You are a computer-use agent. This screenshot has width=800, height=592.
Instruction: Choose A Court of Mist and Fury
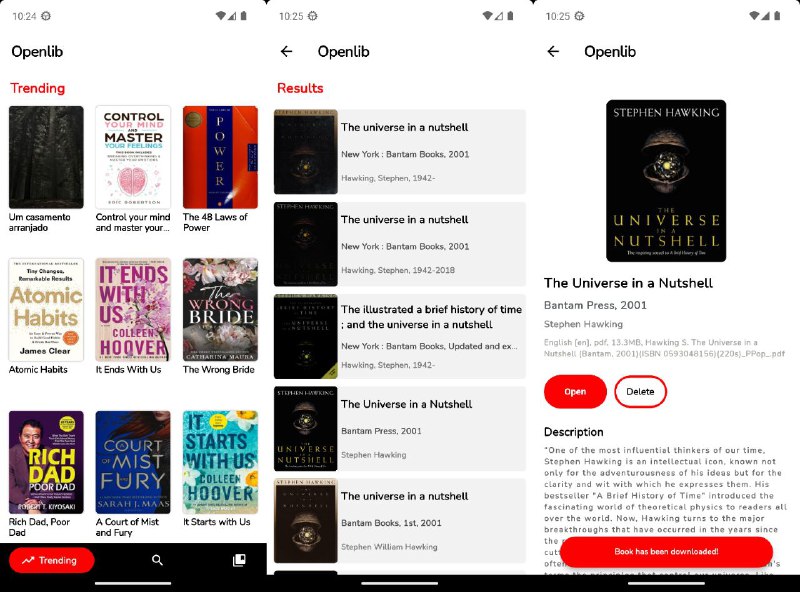click(x=133, y=462)
